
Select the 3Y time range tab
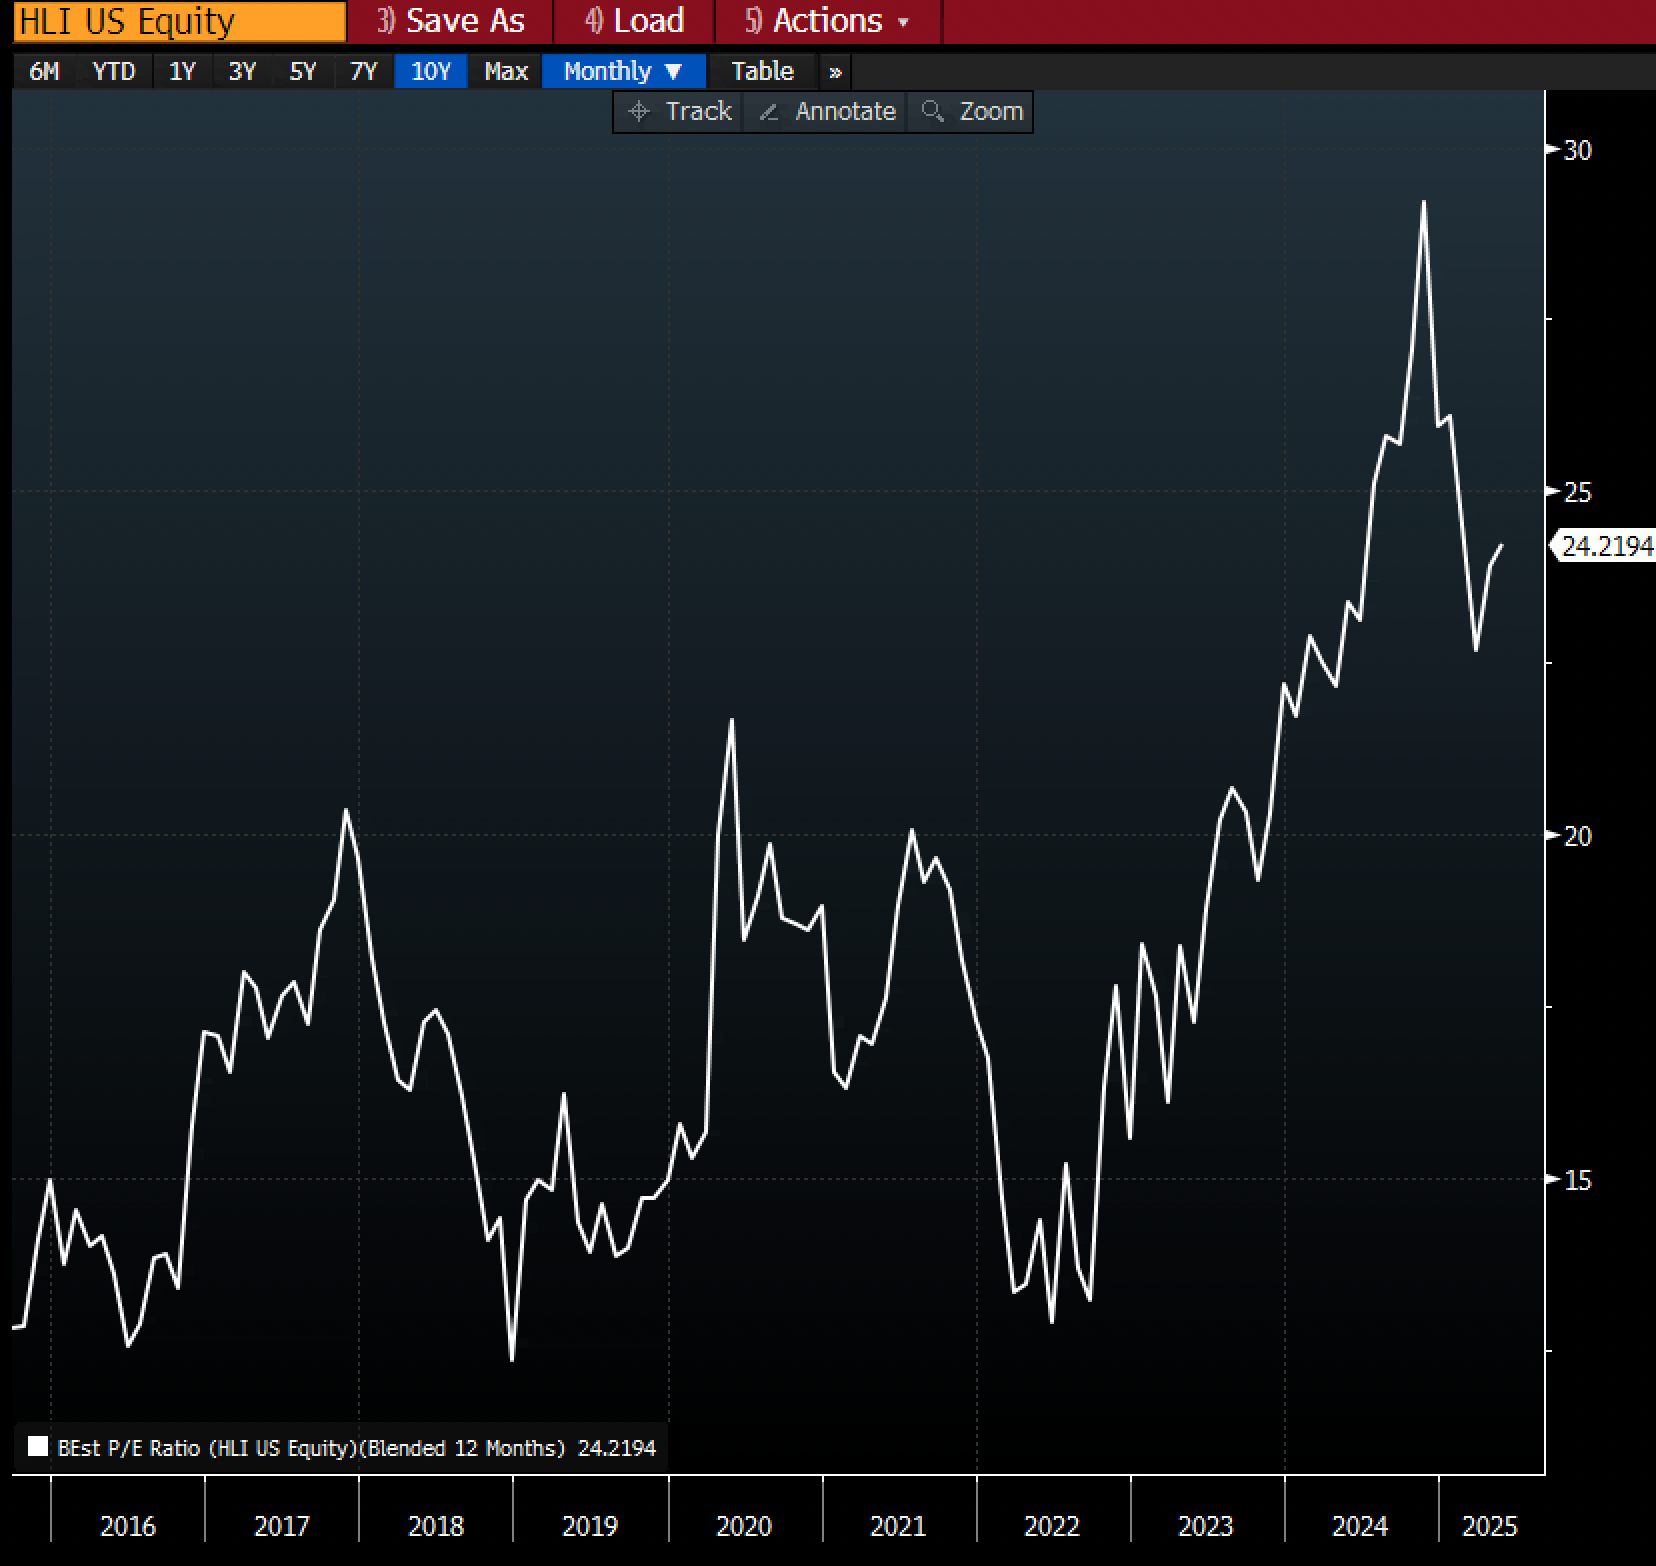242,71
